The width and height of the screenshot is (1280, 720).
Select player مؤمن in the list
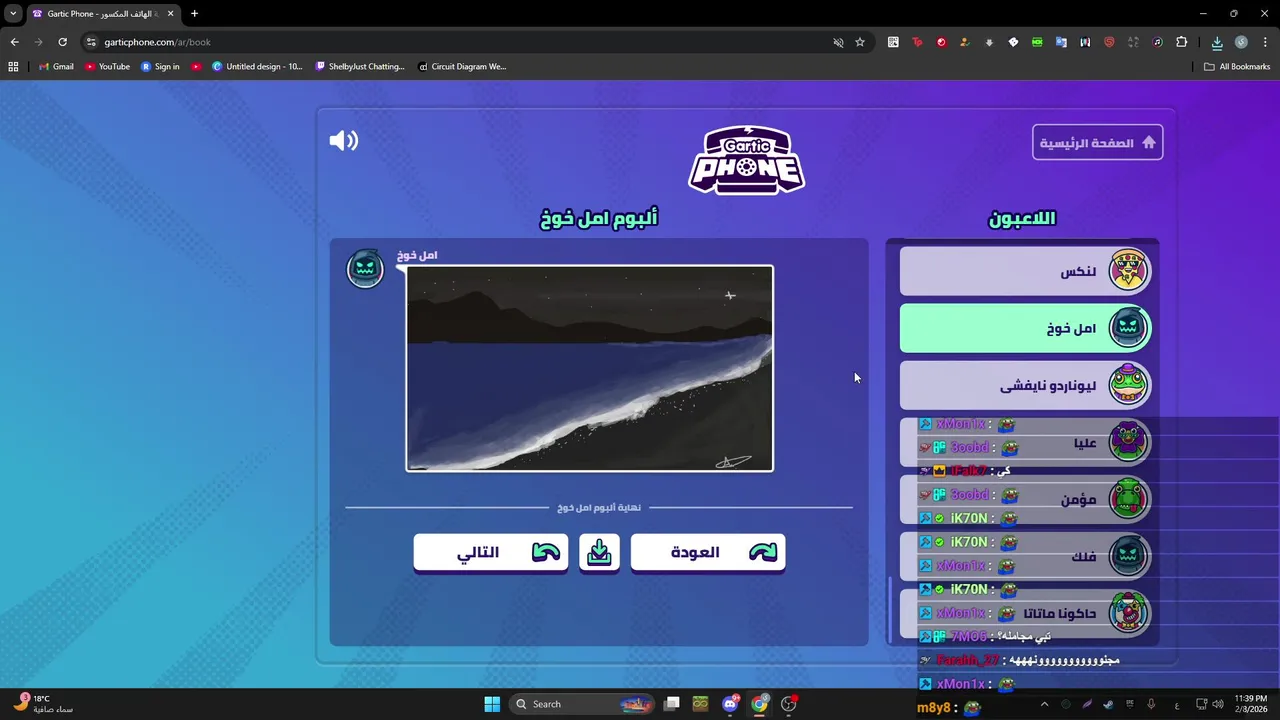1026,499
